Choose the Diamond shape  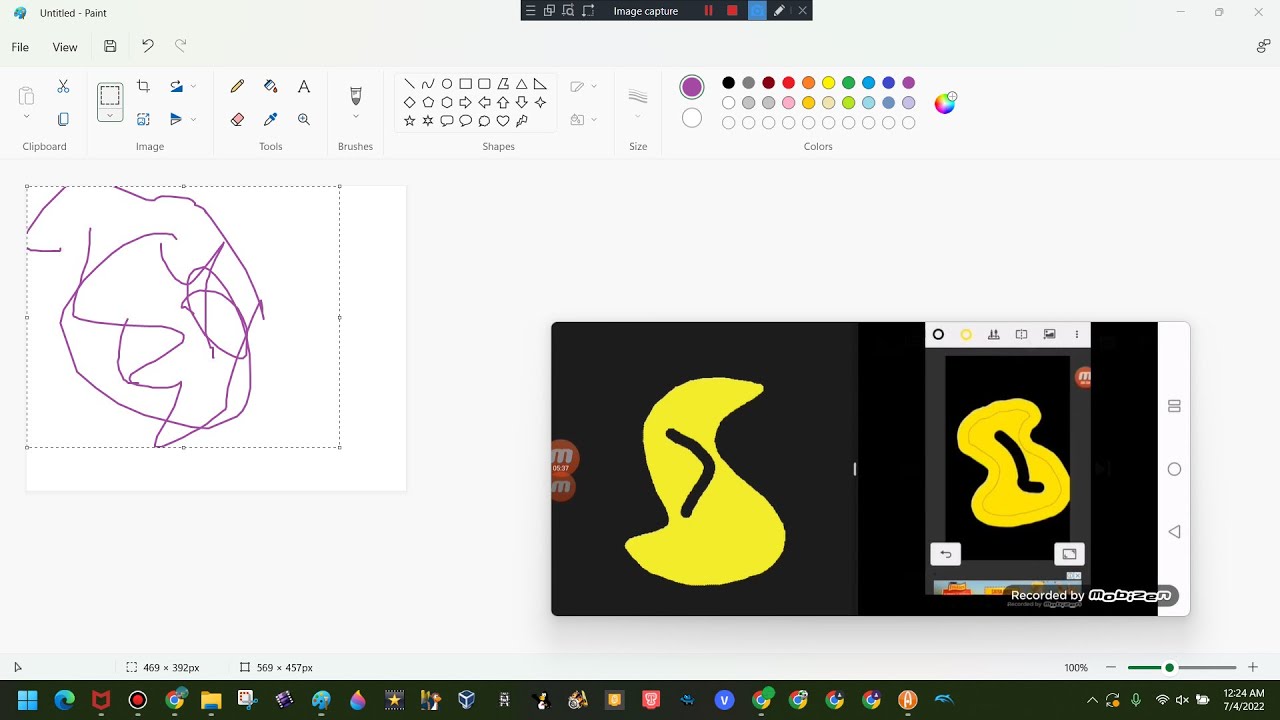tap(409, 102)
